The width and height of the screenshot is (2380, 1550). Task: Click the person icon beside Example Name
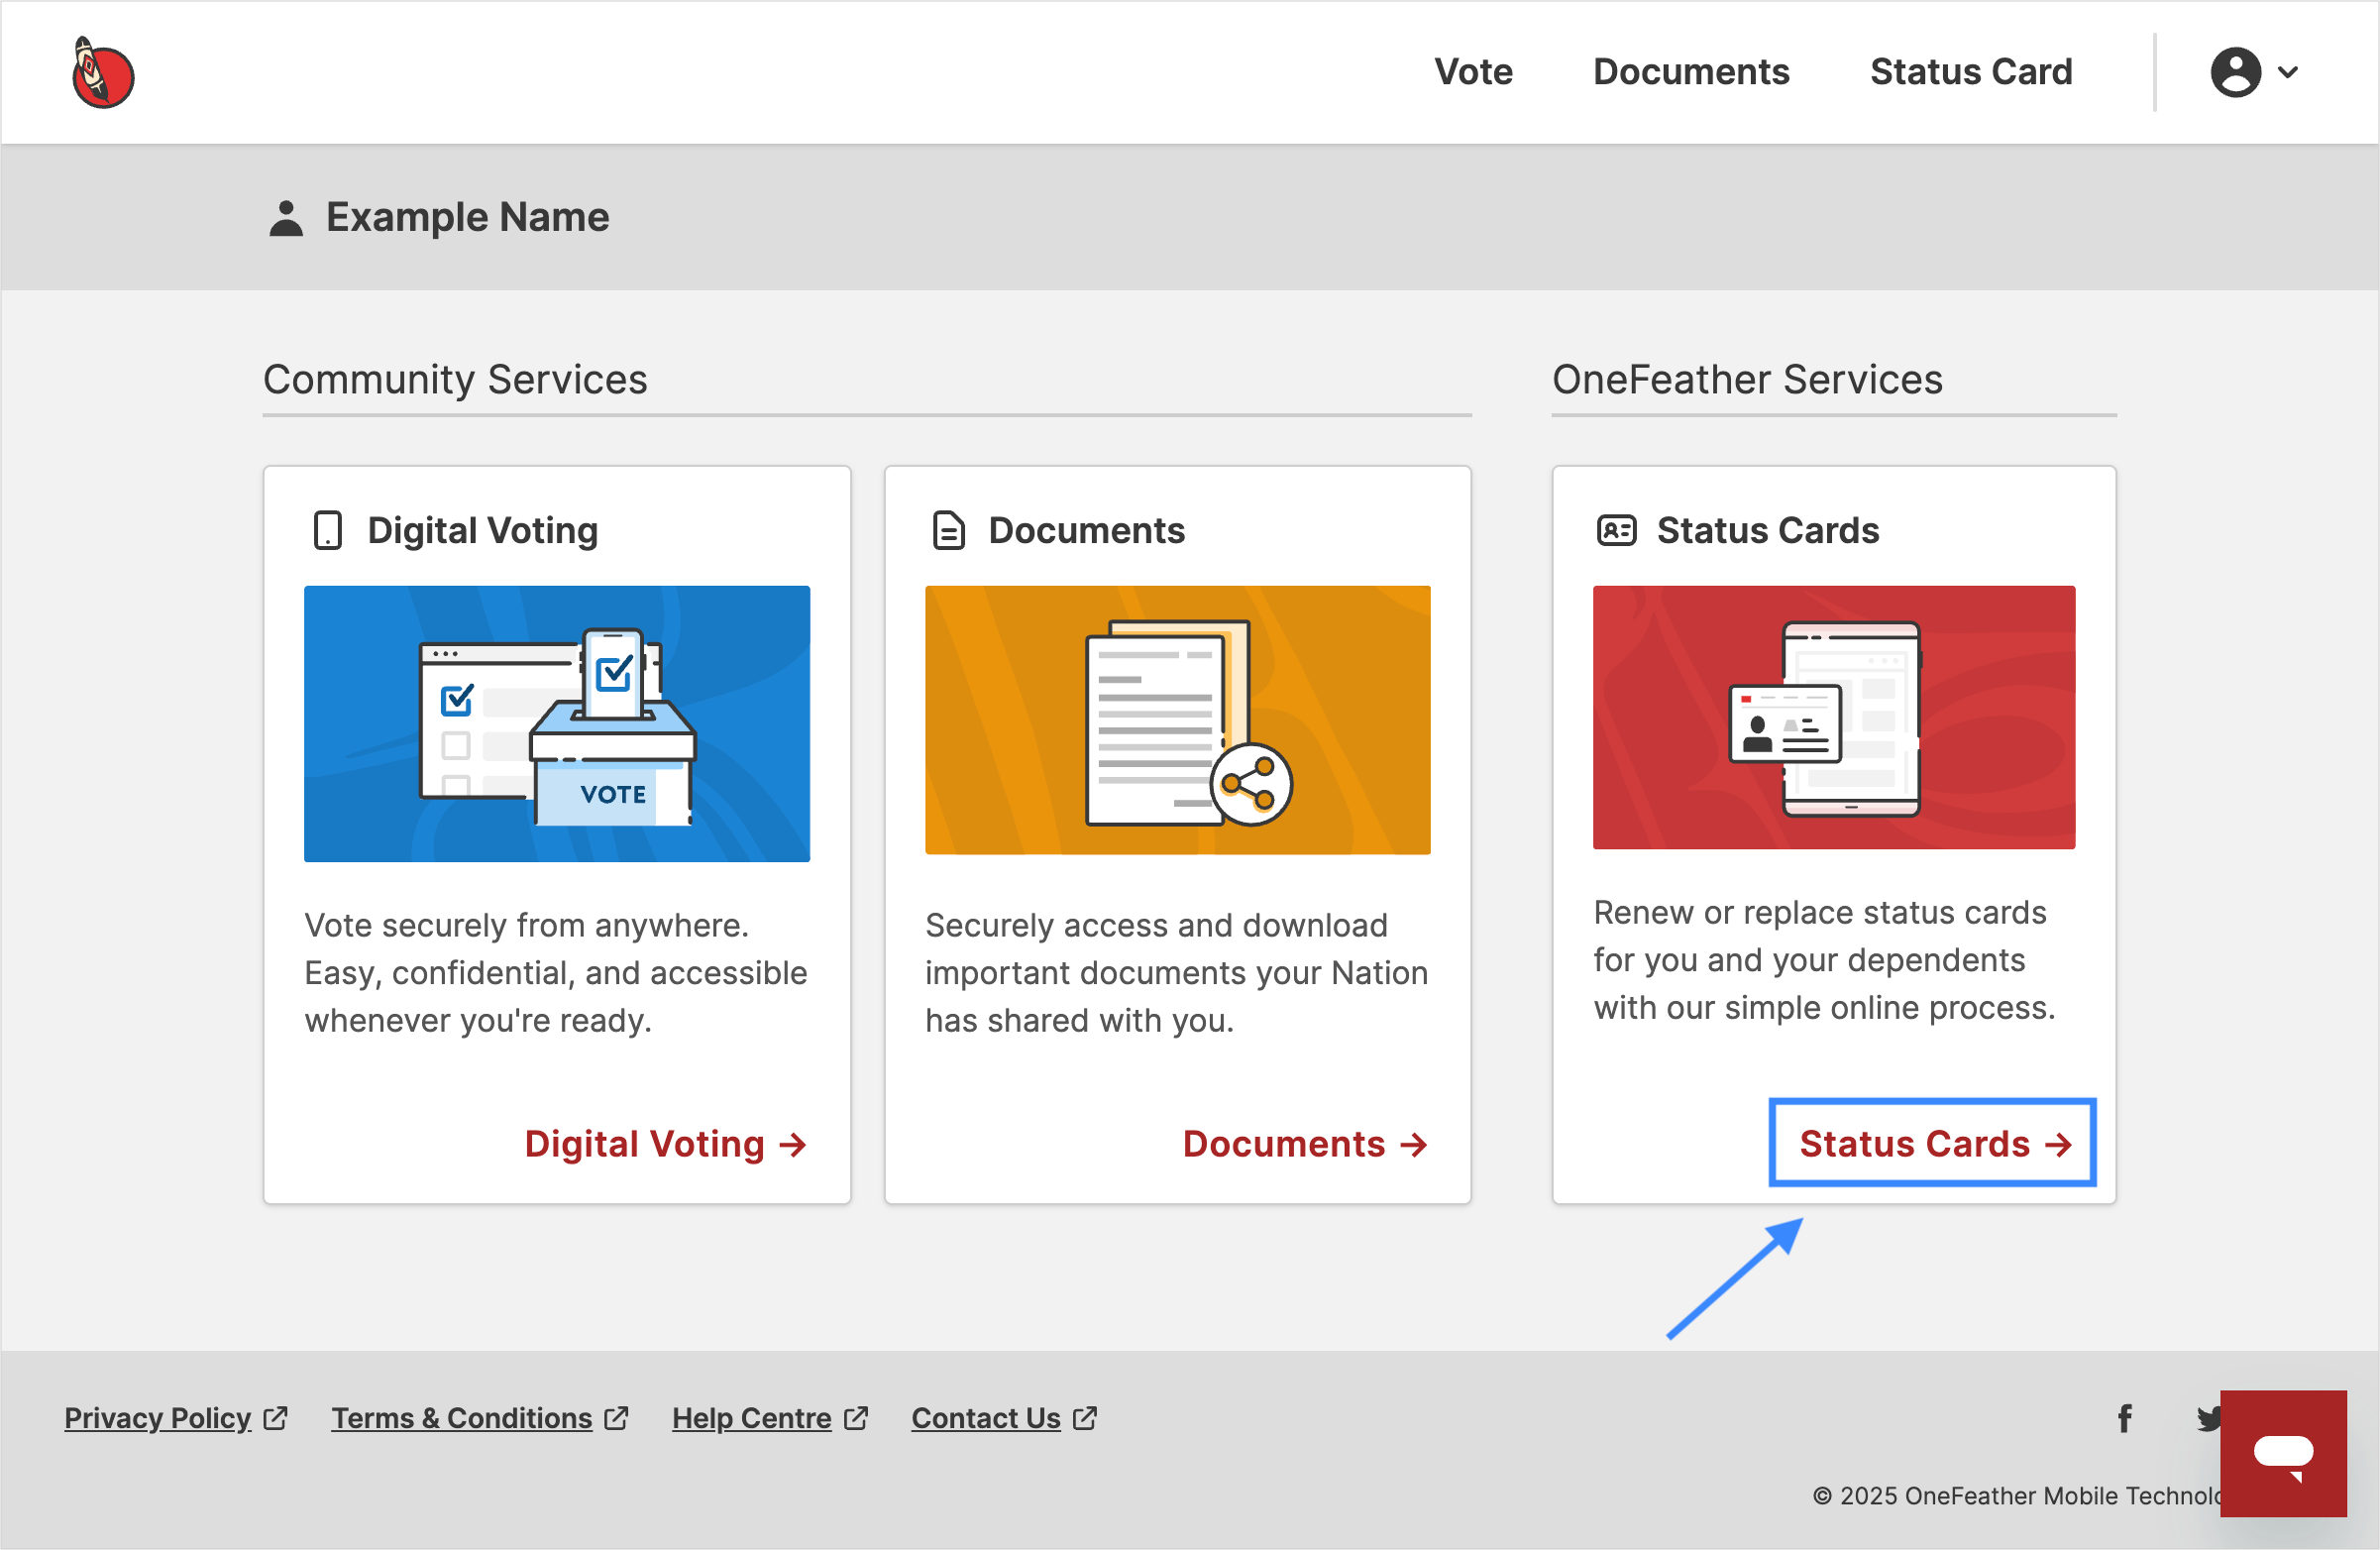[x=286, y=218]
